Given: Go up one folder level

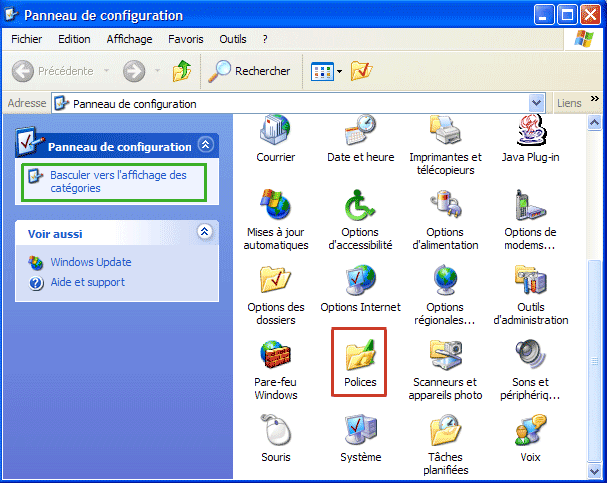Looking at the screenshot, I should click(182, 71).
